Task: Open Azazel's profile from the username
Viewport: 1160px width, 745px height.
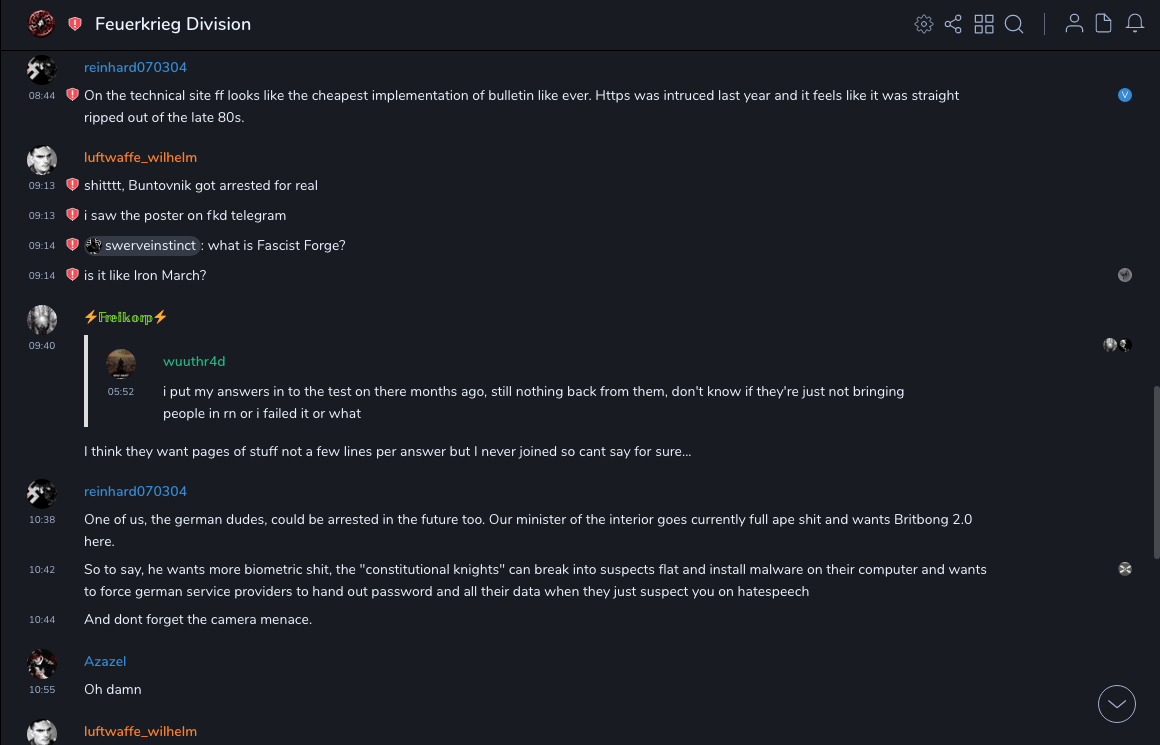Action: click(105, 661)
